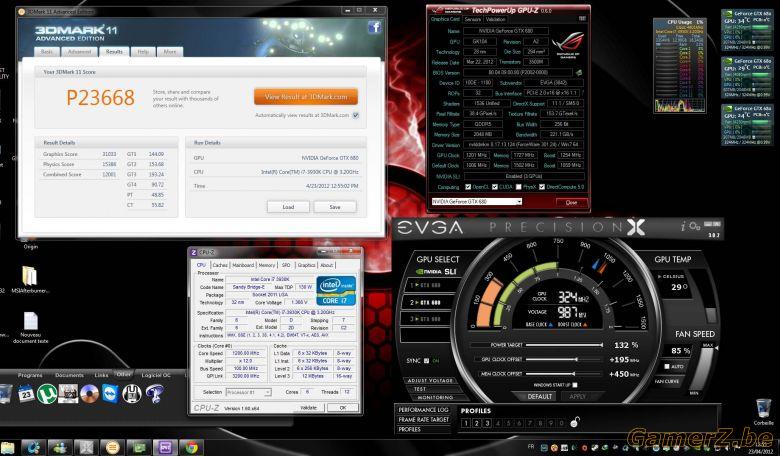
Task: Click the Save button in 3DMark
Action: click(335, 207)
